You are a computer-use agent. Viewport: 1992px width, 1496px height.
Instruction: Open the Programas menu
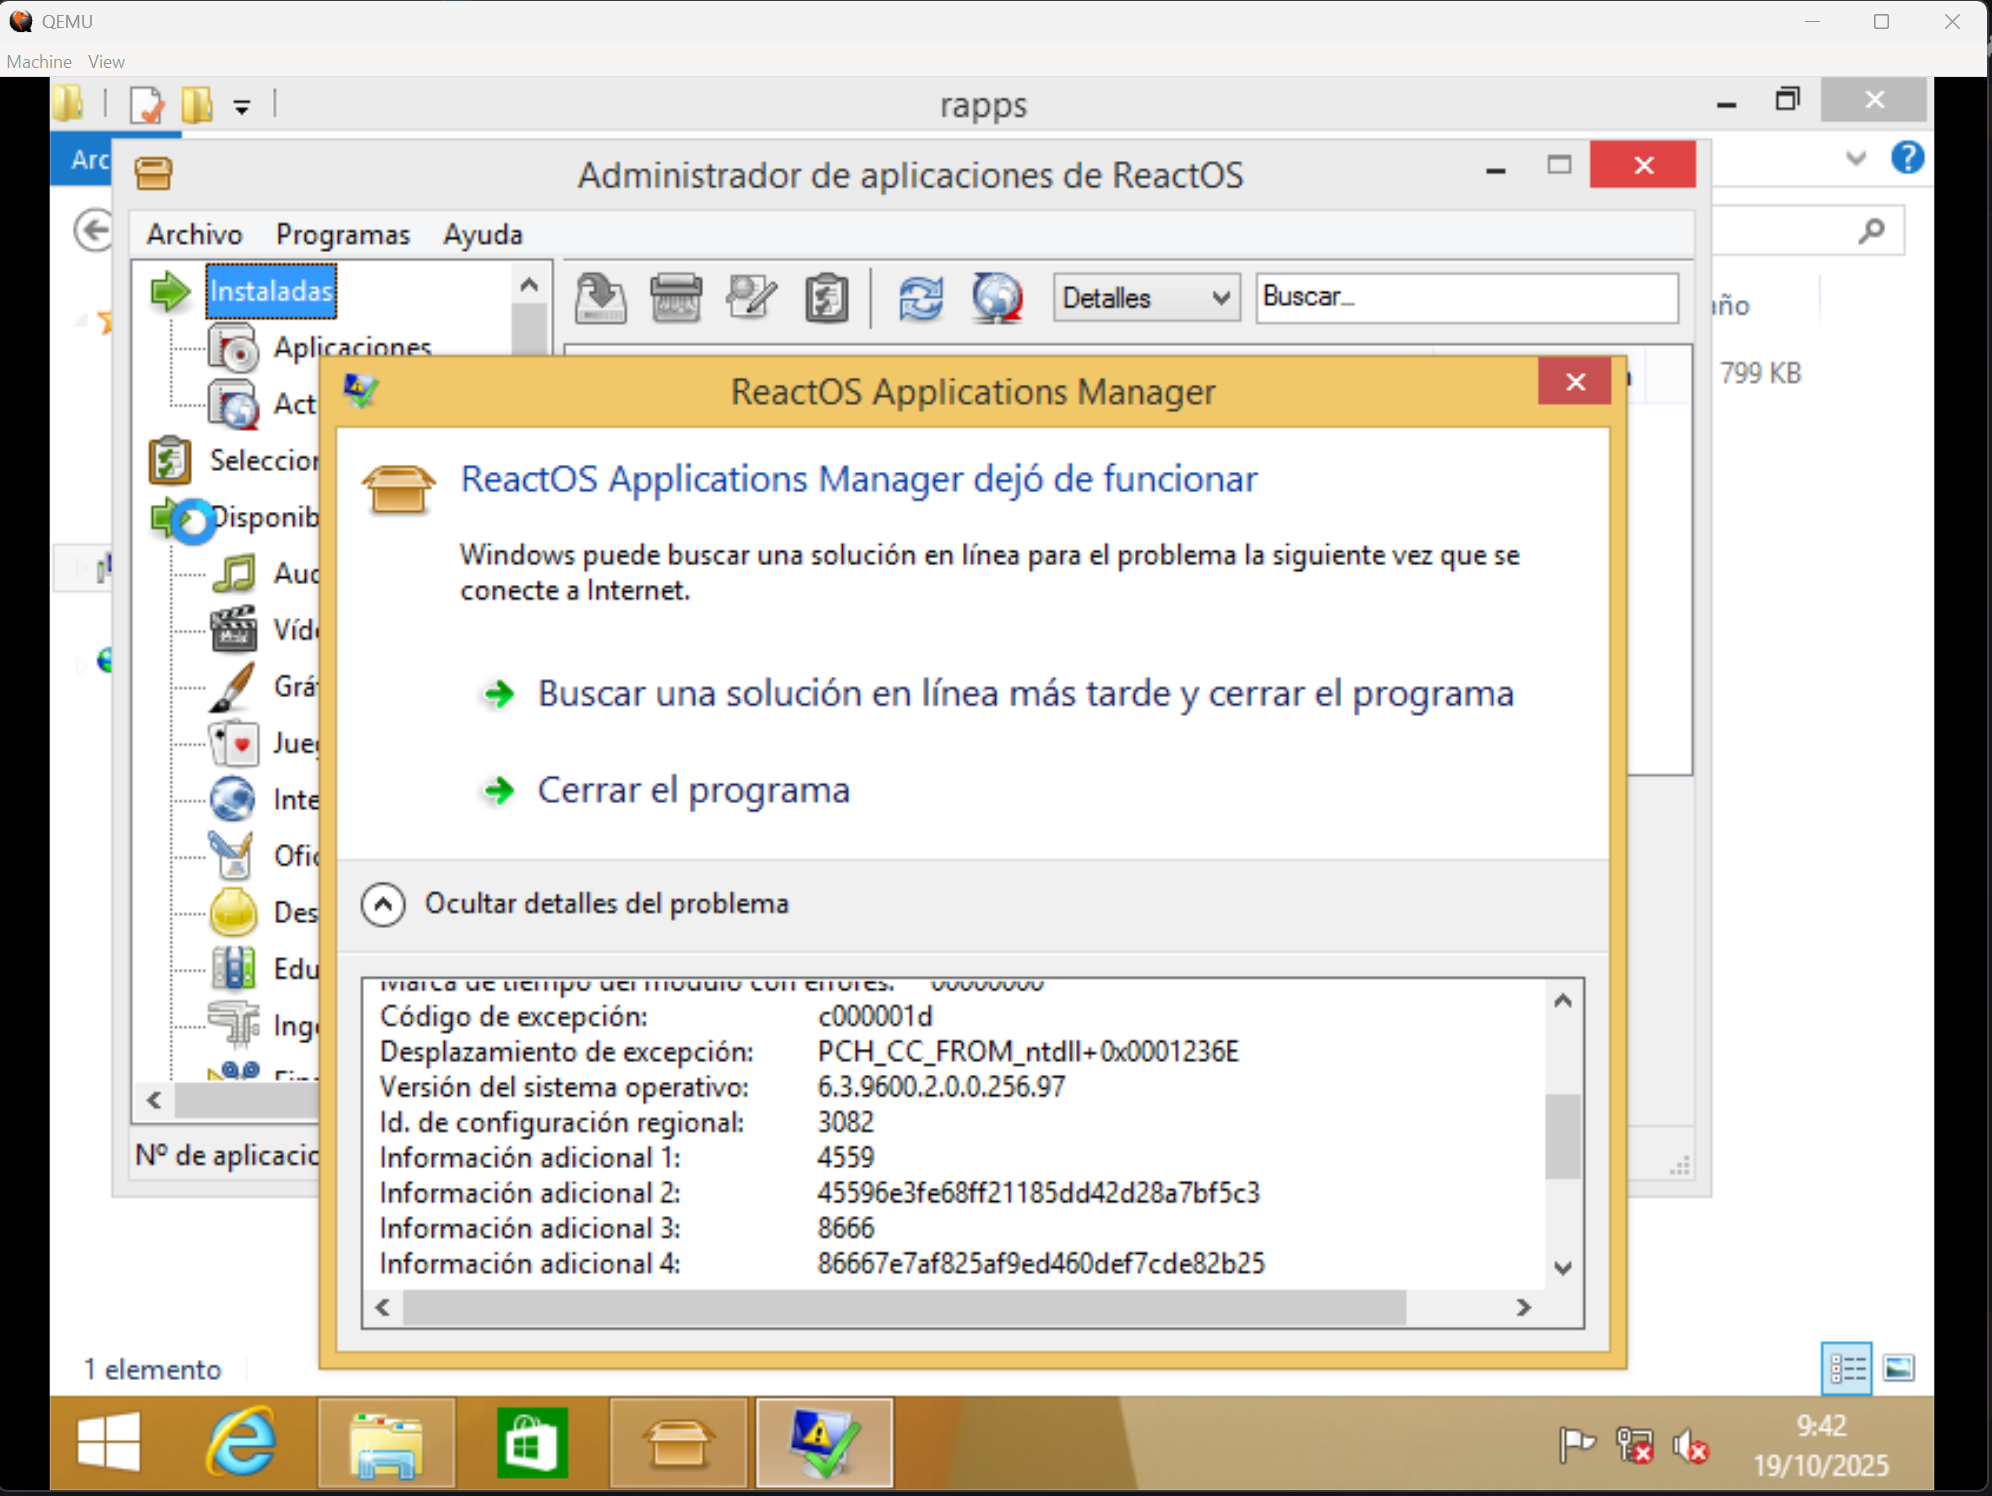(x=343, y=234)
